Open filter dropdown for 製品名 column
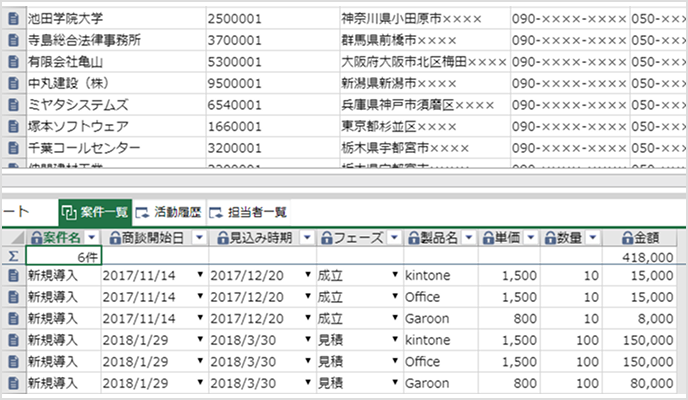 click(469, 238)
